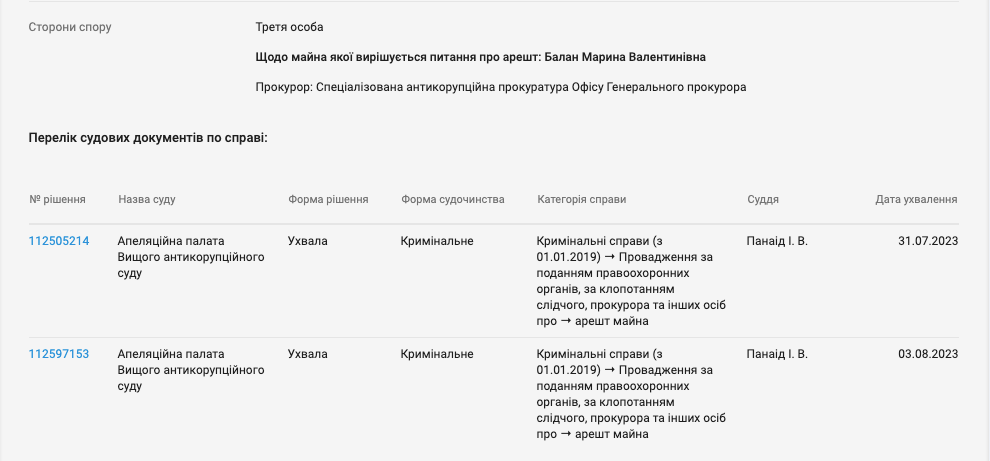990x461 pixels.
Task: Click the 'Сторони спору' label
Action: coord(70,27)
